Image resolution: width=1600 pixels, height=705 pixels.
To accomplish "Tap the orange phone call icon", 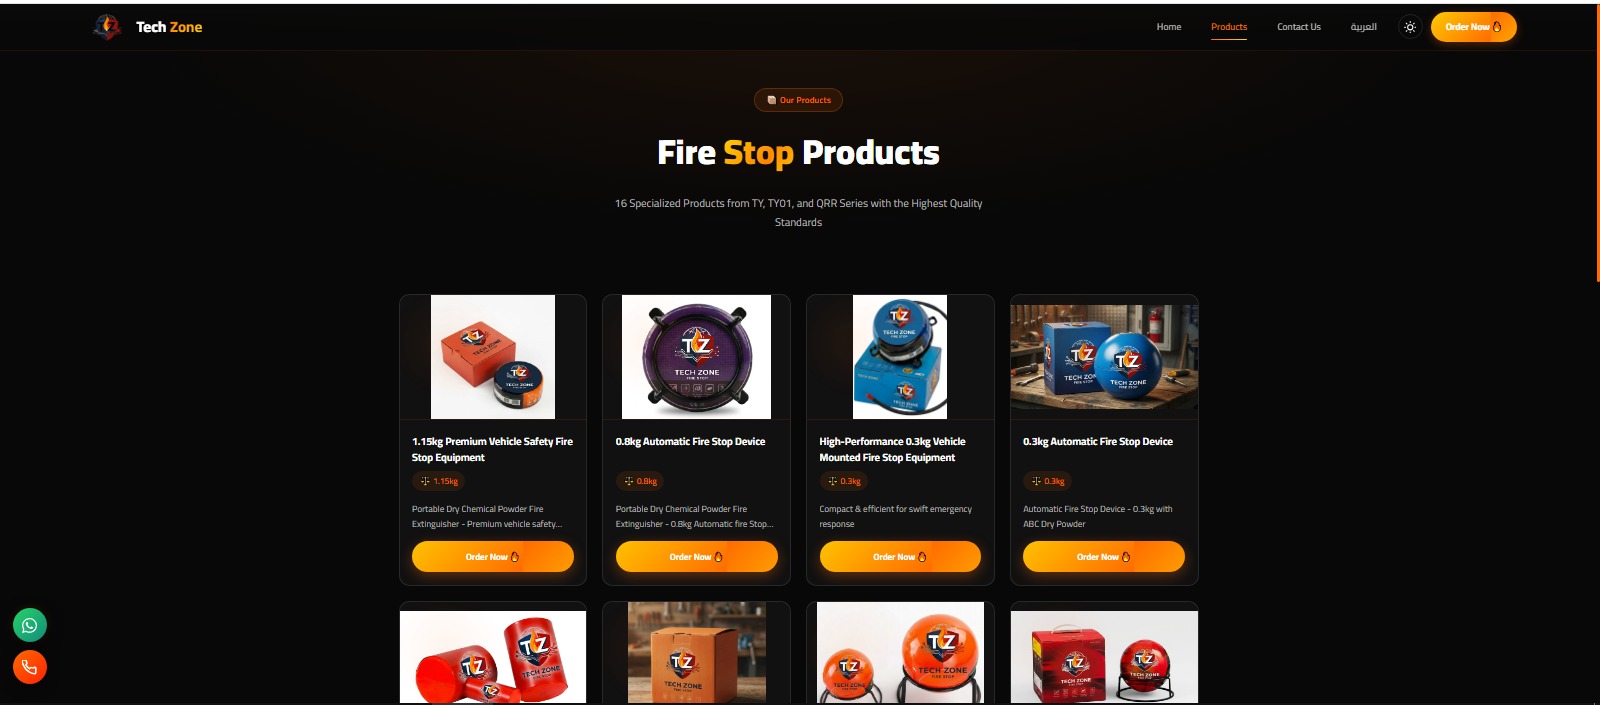I will pyautogui.click(x=30, y=667).
